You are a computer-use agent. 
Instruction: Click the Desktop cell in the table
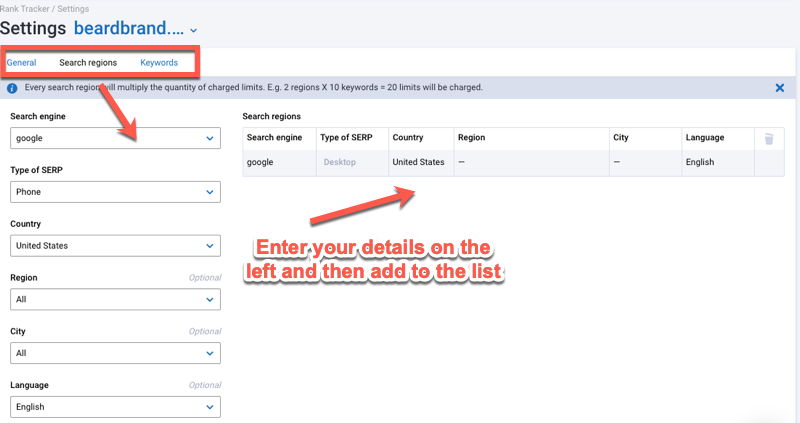coord(339,162)
